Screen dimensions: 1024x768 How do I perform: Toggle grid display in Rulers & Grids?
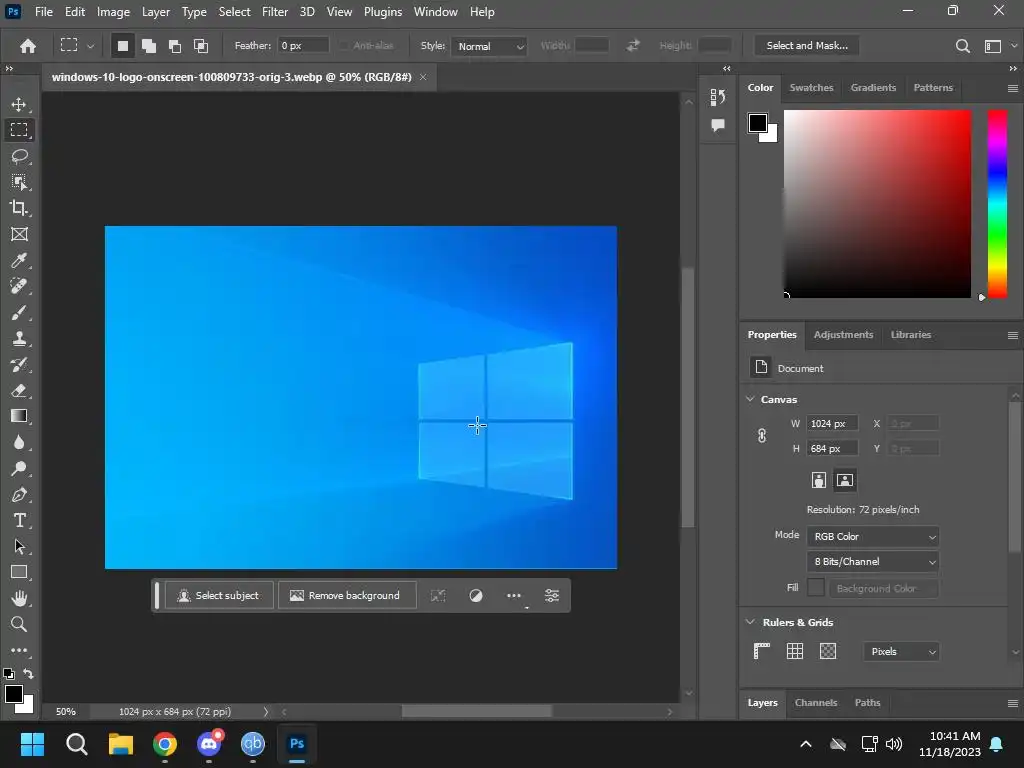[x=795, y=651]
